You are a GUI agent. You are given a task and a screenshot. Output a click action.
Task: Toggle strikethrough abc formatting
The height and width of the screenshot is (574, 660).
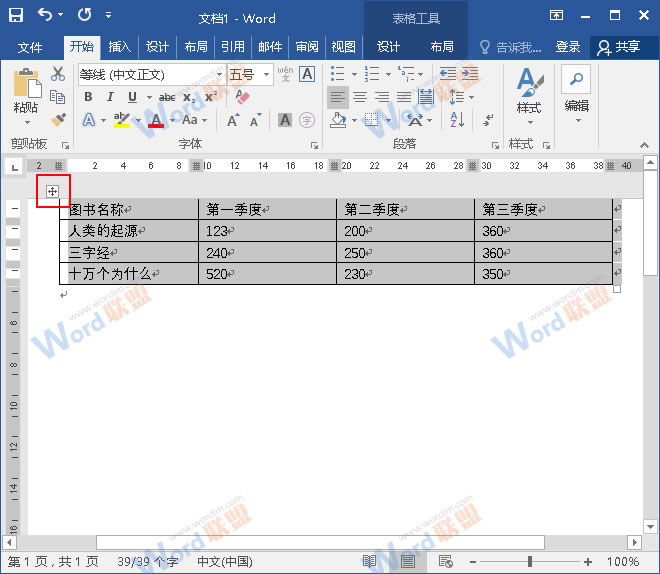click(167, 97)
